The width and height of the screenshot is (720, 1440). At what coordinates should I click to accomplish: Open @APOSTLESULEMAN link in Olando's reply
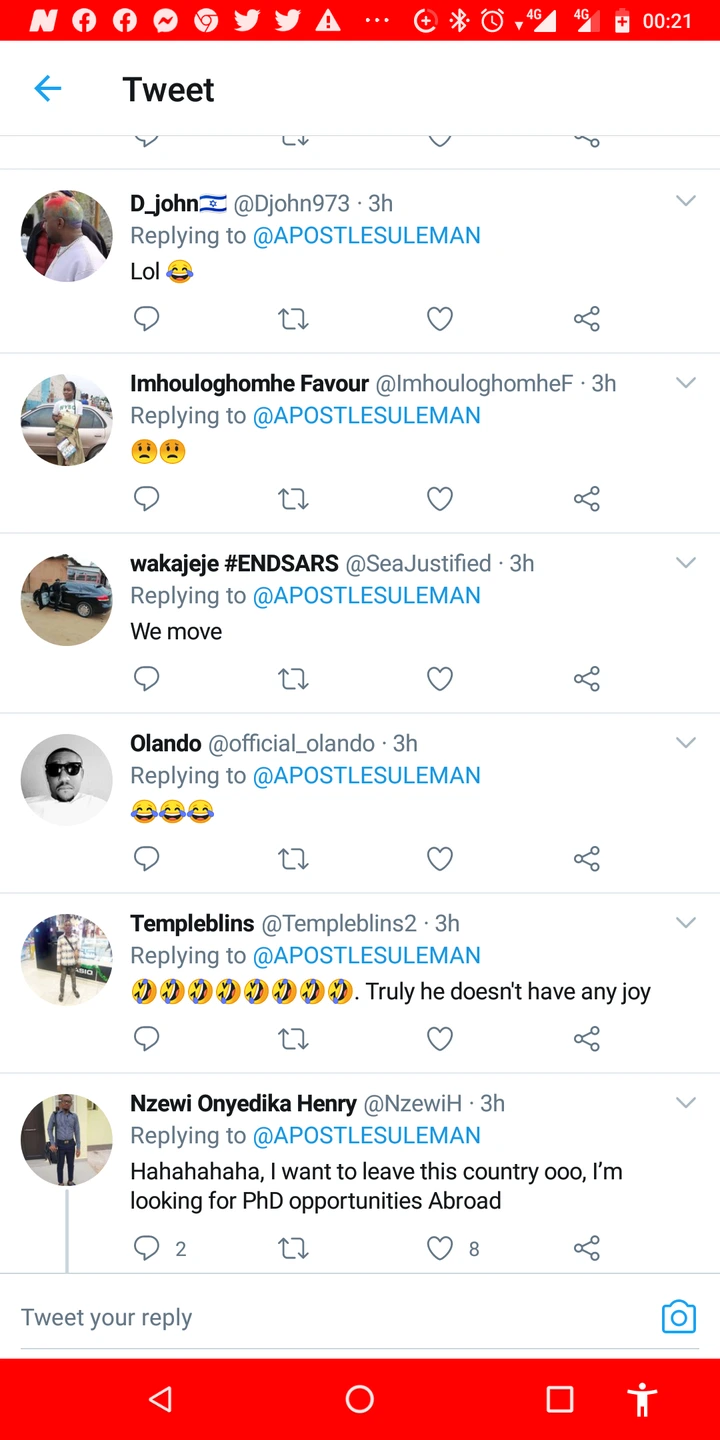click(366, 775)
